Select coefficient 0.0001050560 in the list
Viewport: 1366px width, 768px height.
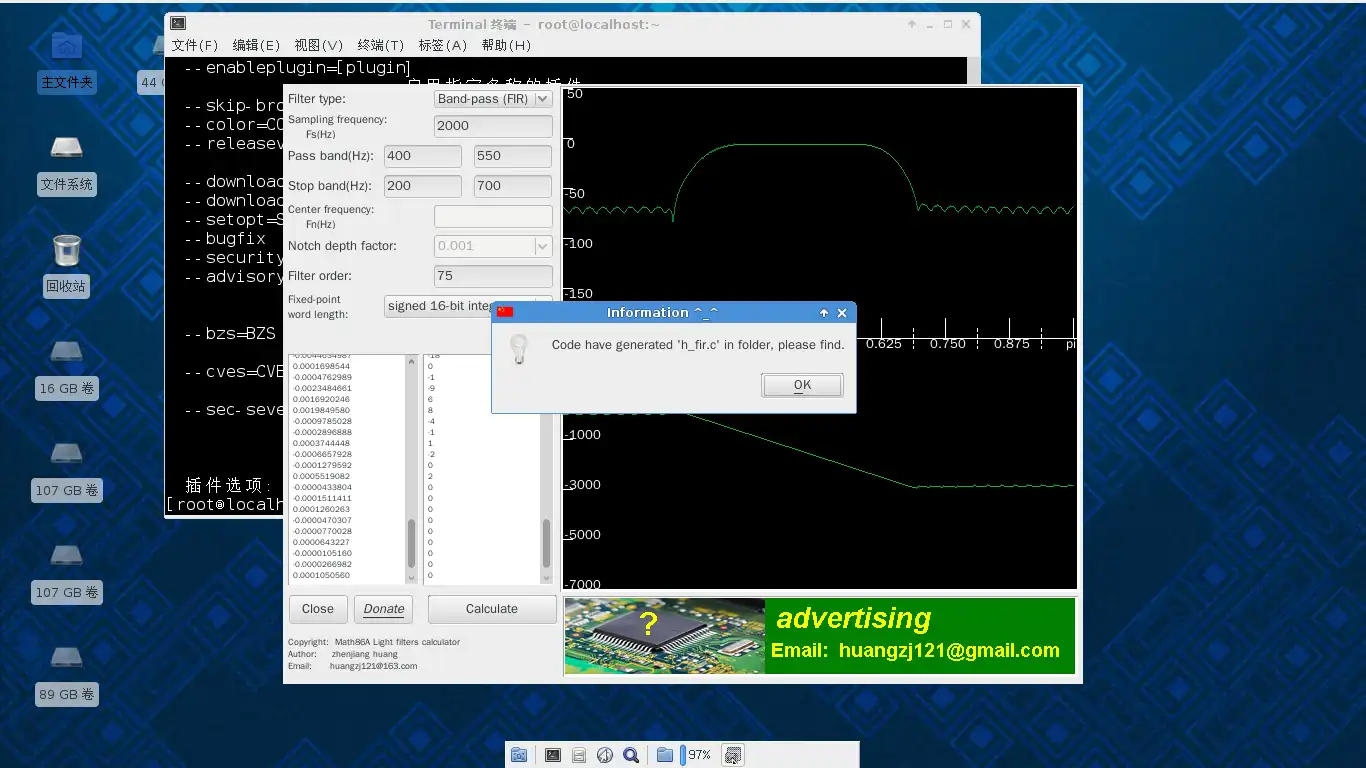[321, 575]
